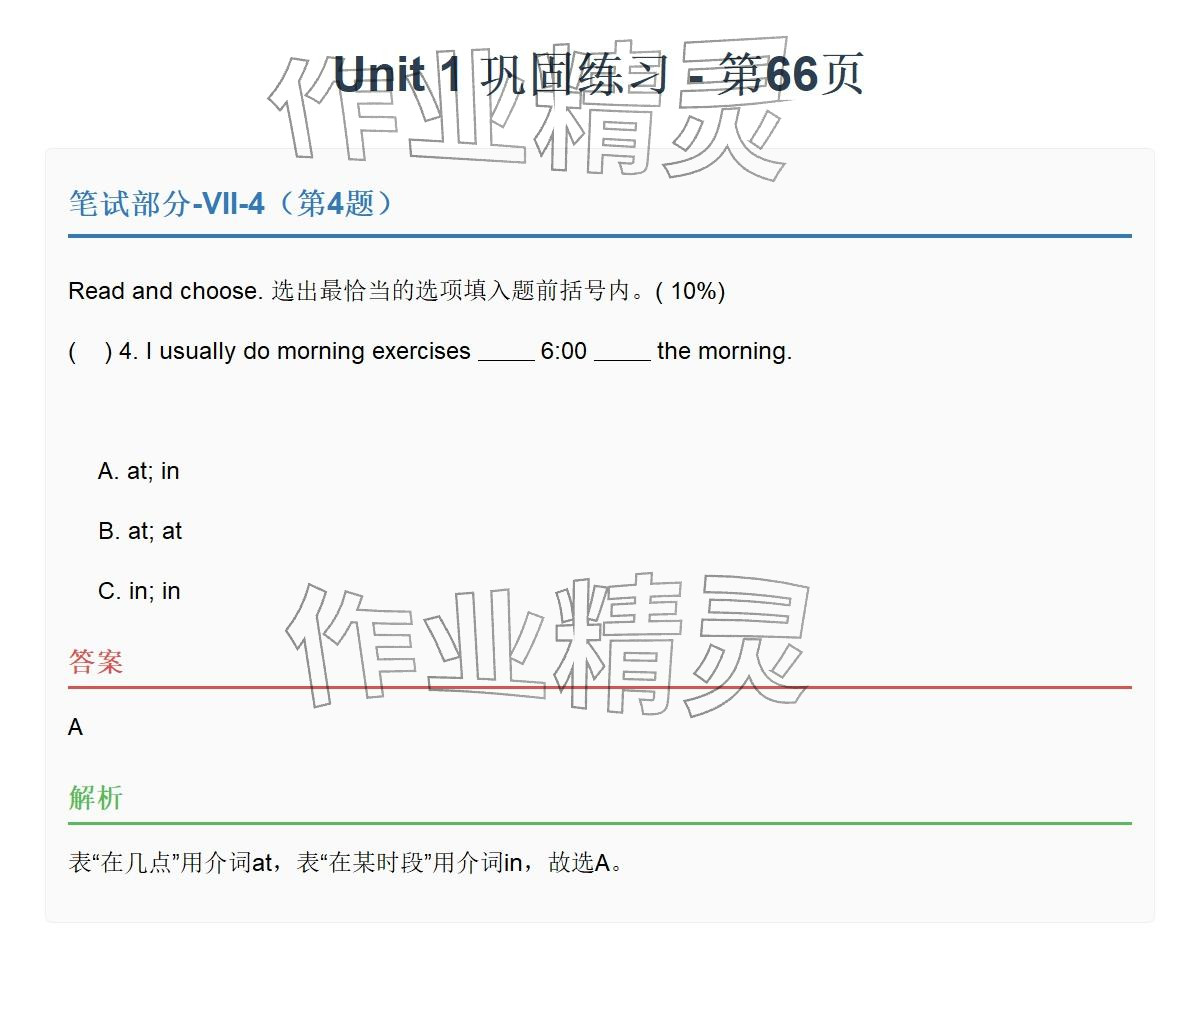The width and height of the screenshot is (1200, 1013).
Task: Click the 作业精灵 watermark at the top
Action: click(x=526, y=110)
